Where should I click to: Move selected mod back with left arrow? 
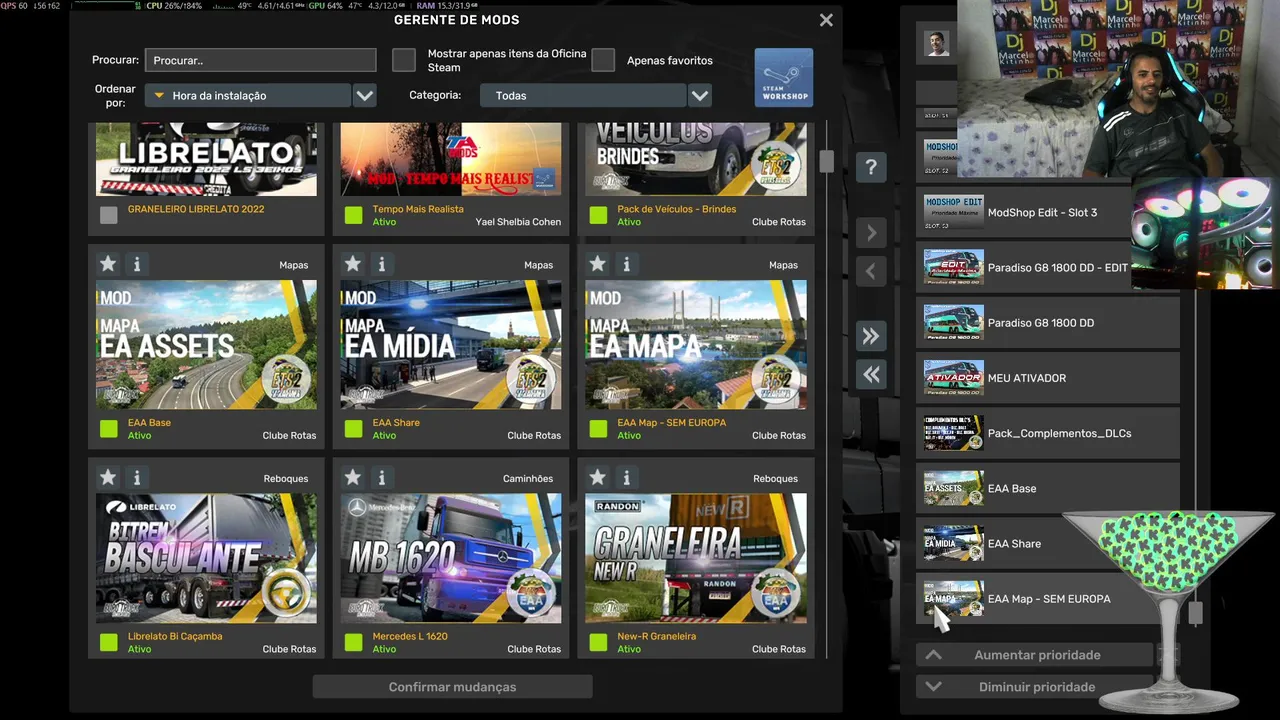click(x=871, y=270)
